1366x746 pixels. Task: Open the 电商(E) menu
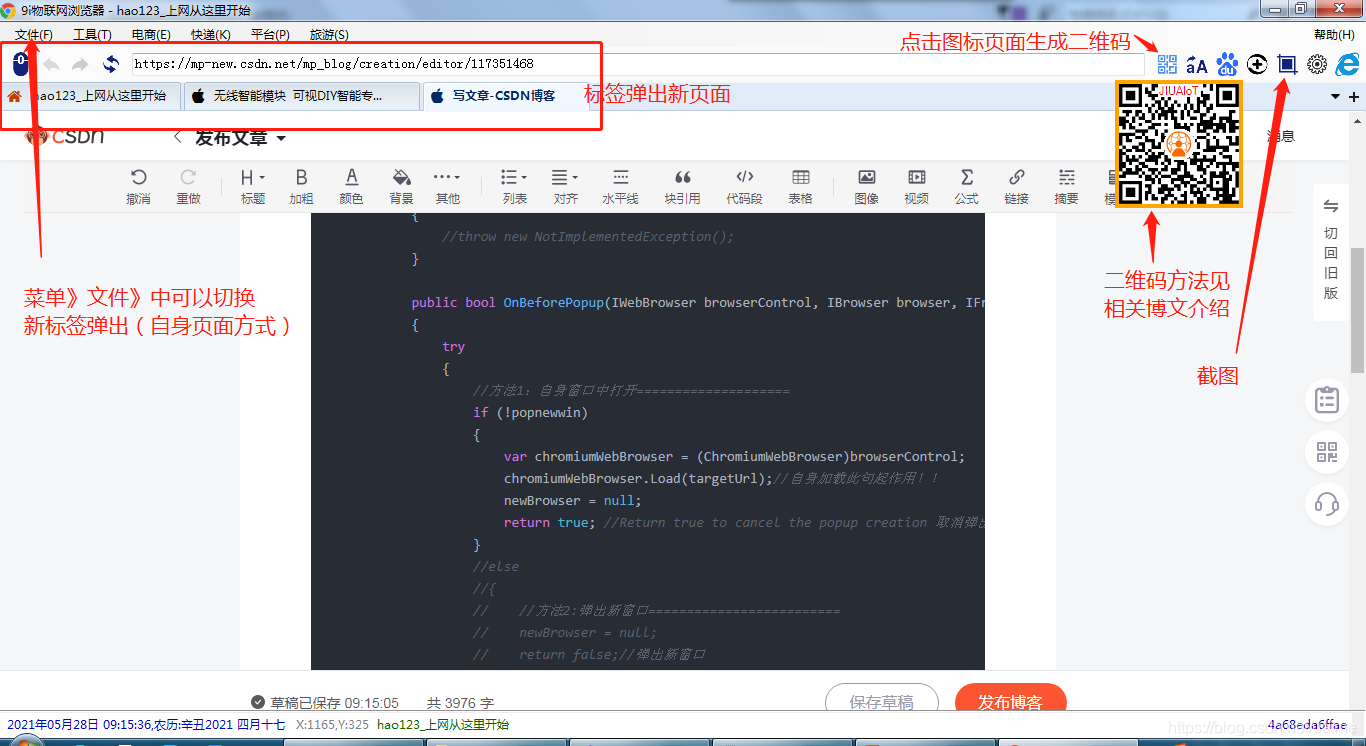click(x=151, y=34)
